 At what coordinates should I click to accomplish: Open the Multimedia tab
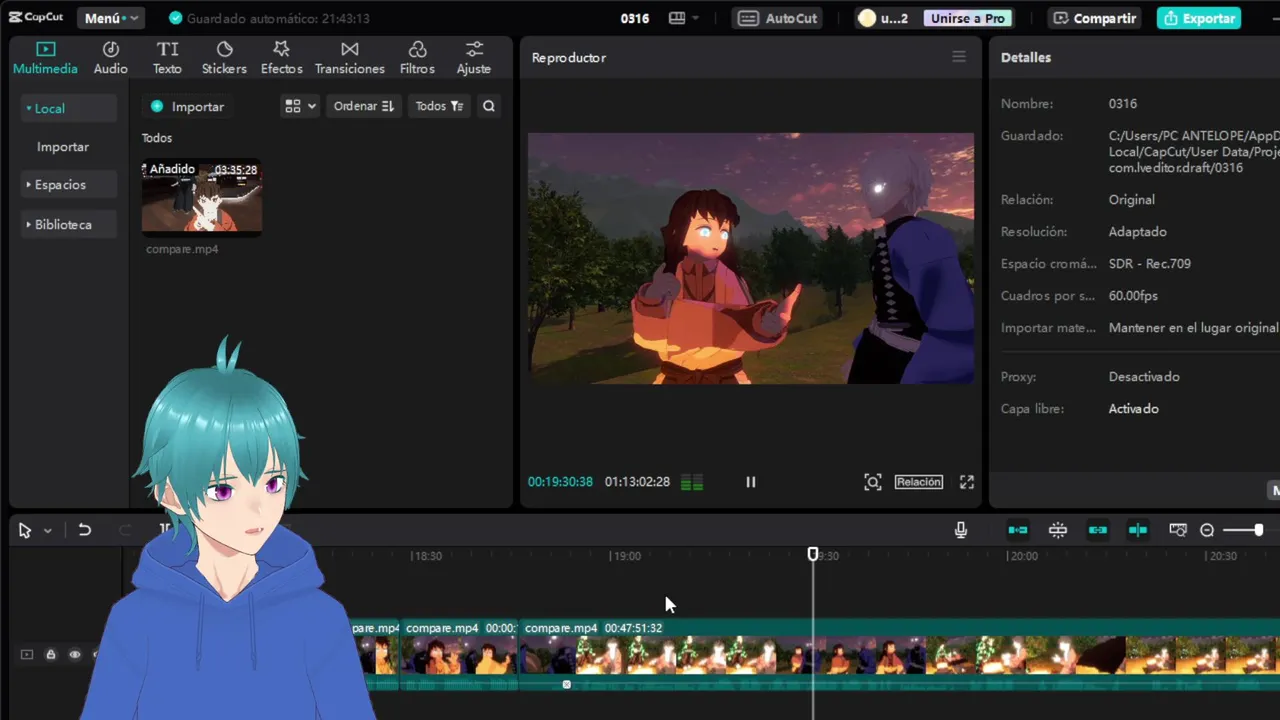coord(45,58)
